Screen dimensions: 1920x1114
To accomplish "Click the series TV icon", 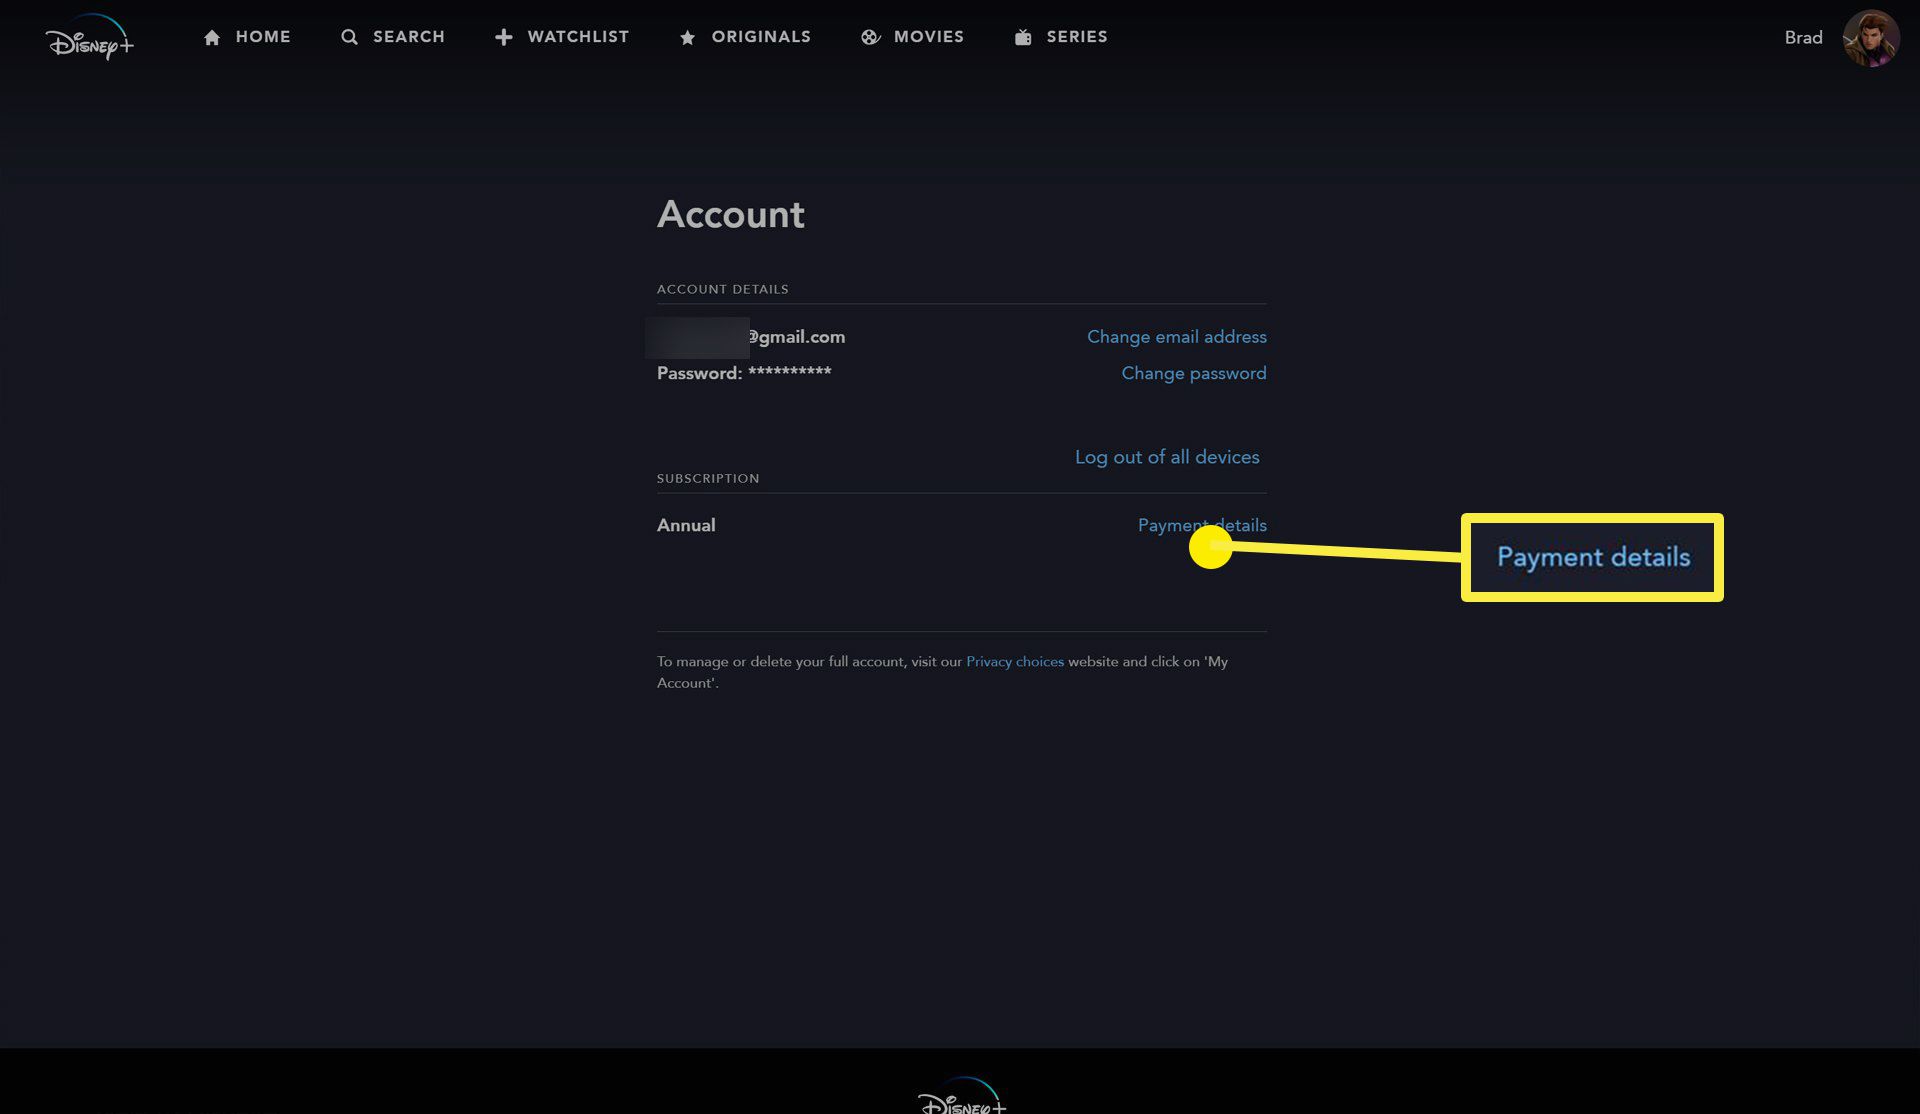I will pyautogui.click(x=1023, y=37).
